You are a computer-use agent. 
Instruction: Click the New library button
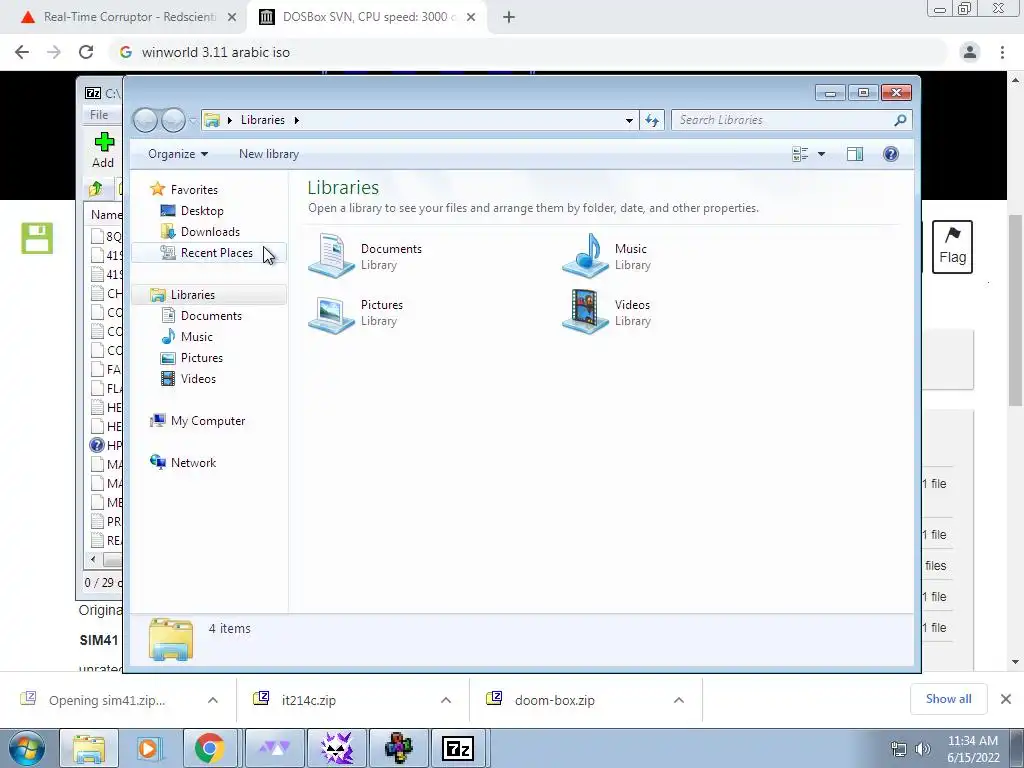coord(268,154)
